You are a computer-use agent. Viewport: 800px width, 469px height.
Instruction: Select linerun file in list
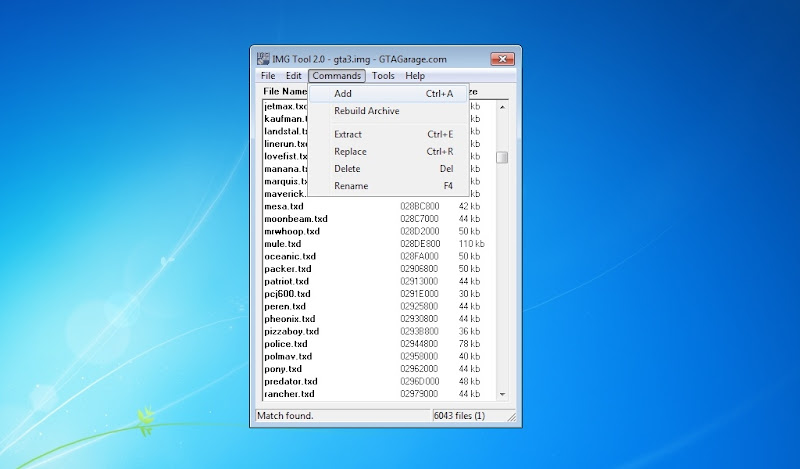286,144
